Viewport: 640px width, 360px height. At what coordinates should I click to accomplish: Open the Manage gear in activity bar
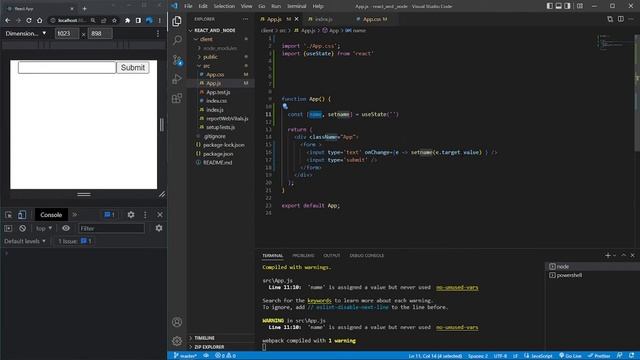pyautogui.click(x=177, y=340)
